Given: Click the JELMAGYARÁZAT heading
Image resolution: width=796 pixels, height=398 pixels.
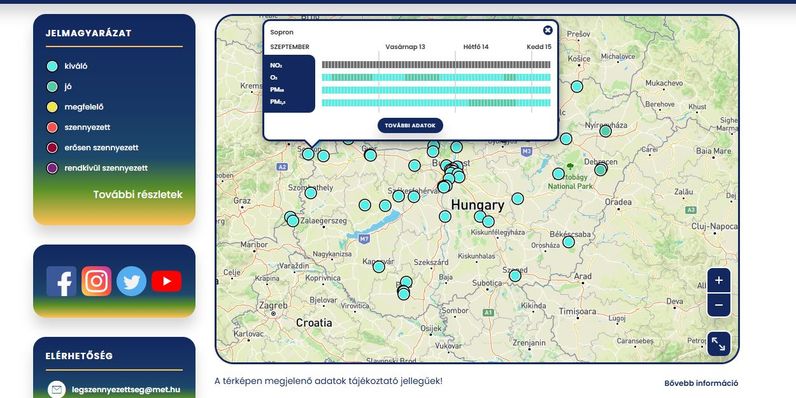Looking at the screenshot, I should 89,34.
